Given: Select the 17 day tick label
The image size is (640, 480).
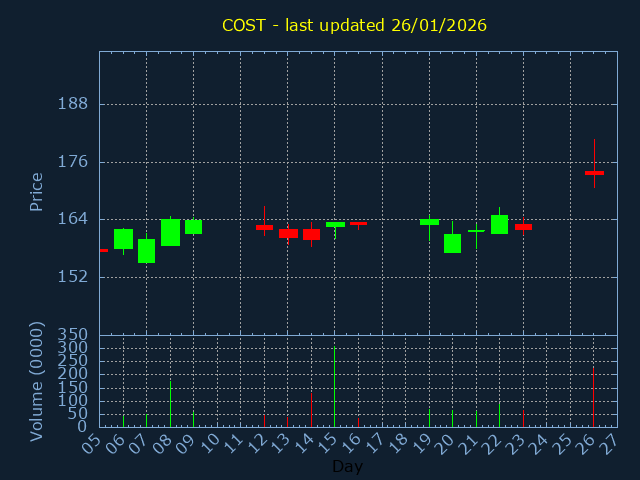Looking at the screenshot, I should coord(374,443).
